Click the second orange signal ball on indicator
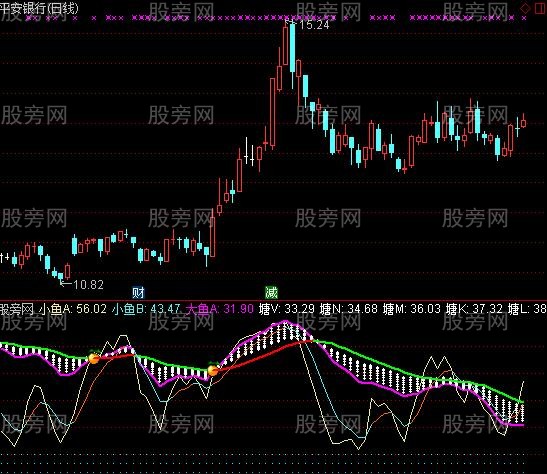 [213, 370]
